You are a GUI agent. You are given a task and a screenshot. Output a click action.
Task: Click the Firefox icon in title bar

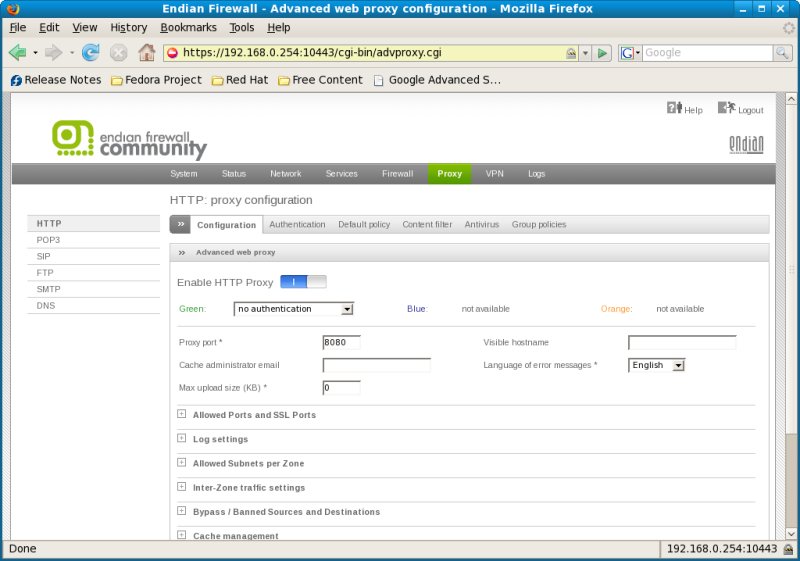click(13, 9)
